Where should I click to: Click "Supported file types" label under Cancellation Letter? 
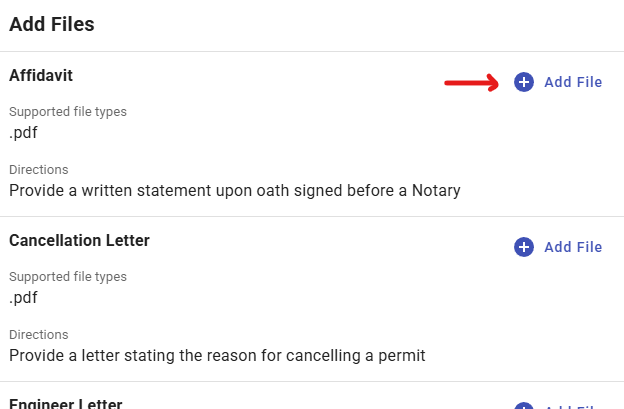pos(68,277)
